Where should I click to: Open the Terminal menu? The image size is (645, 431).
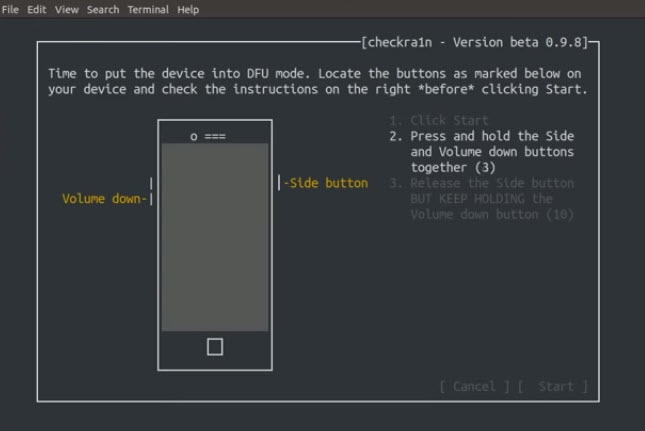148,9
